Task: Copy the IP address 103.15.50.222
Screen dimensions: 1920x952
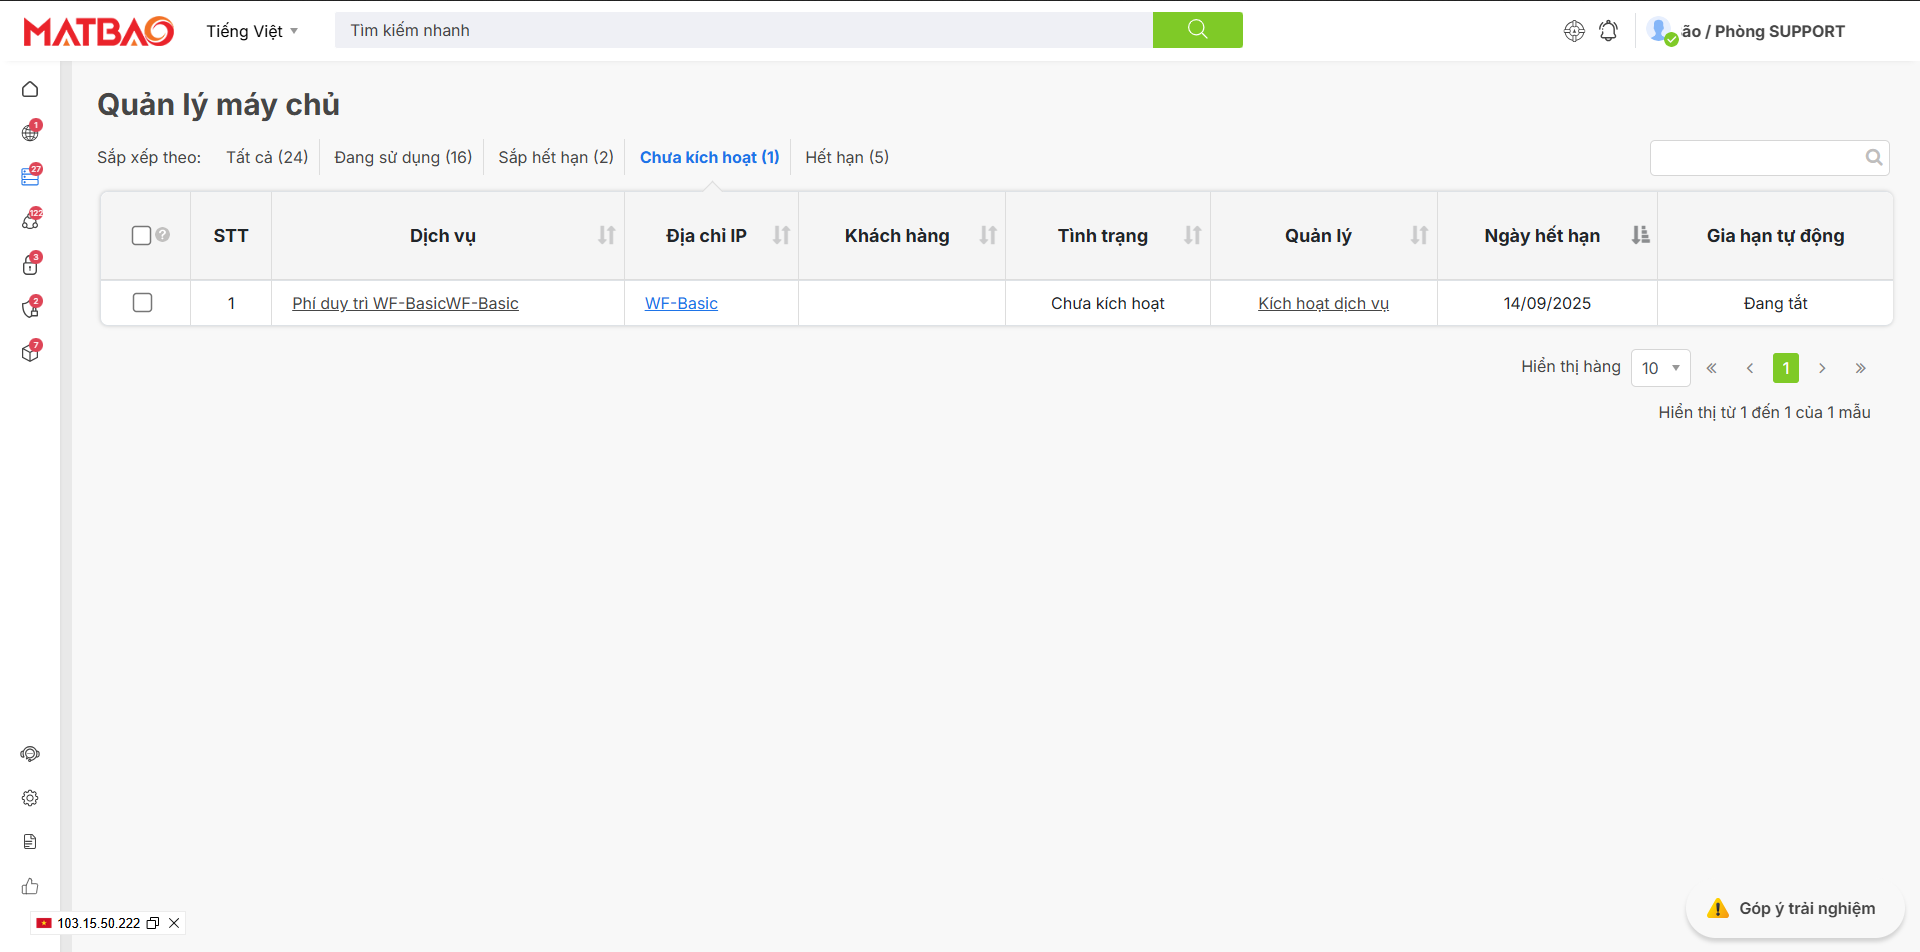Action: (x=153, y=923)
